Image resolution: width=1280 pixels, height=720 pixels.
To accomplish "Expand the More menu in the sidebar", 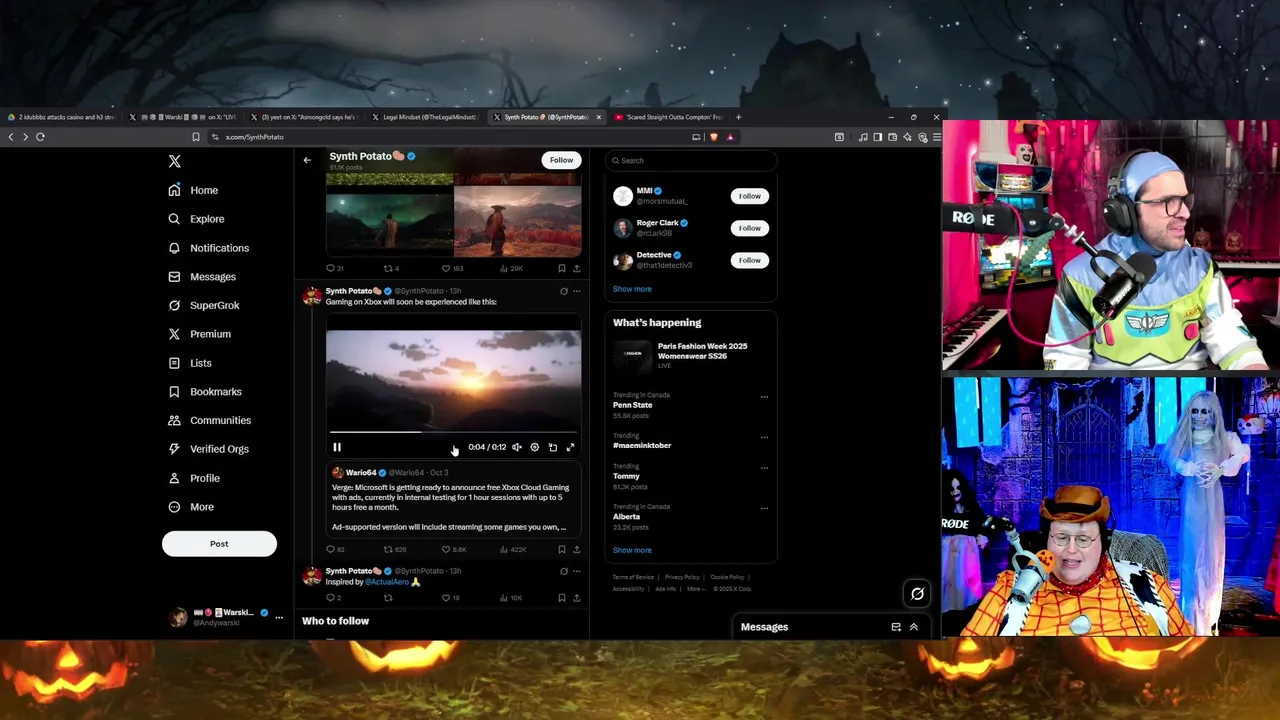I will click(x=192, y=507).
